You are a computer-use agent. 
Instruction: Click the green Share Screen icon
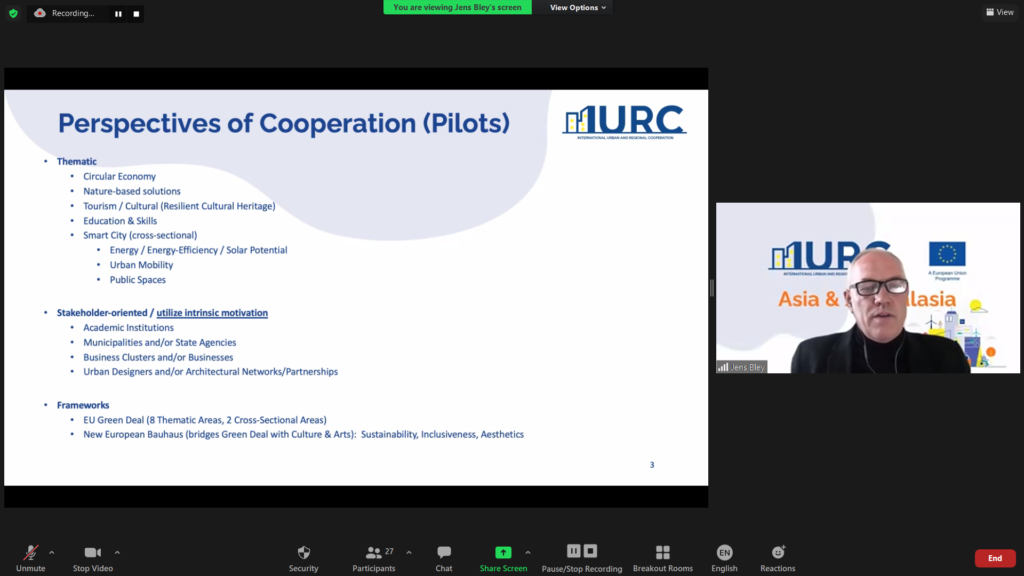(x=503, y=552)
